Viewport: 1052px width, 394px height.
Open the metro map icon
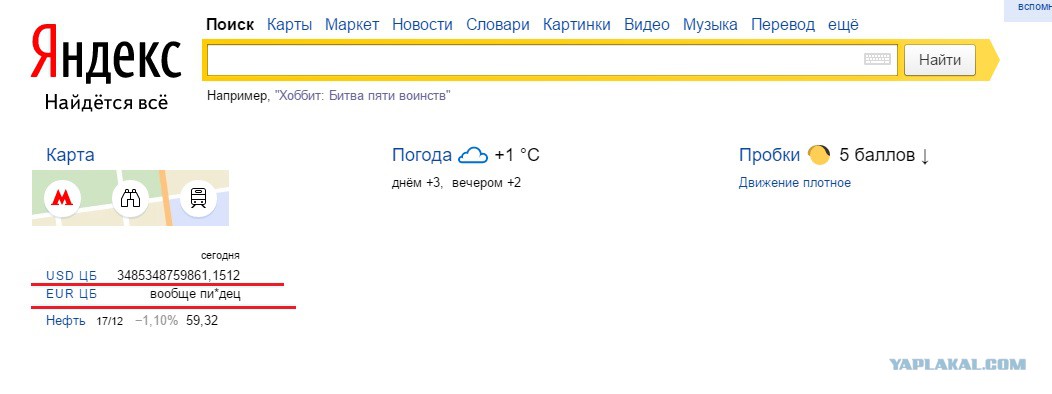coord(62,198)
